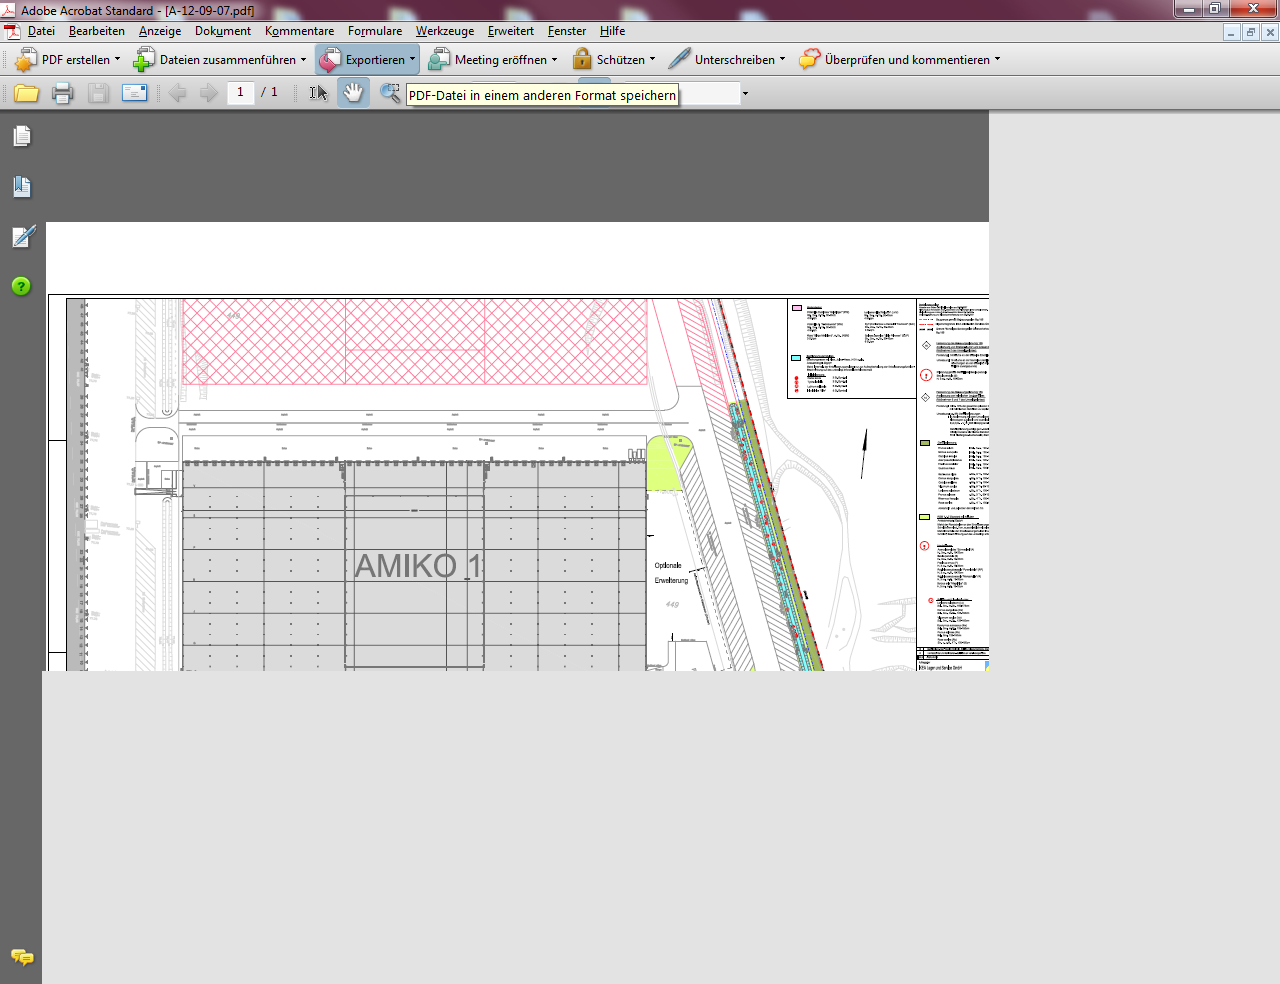Open the Comments panel speech bubble icon
This screenshot has width=1280, height=984.
coord(22,957)
